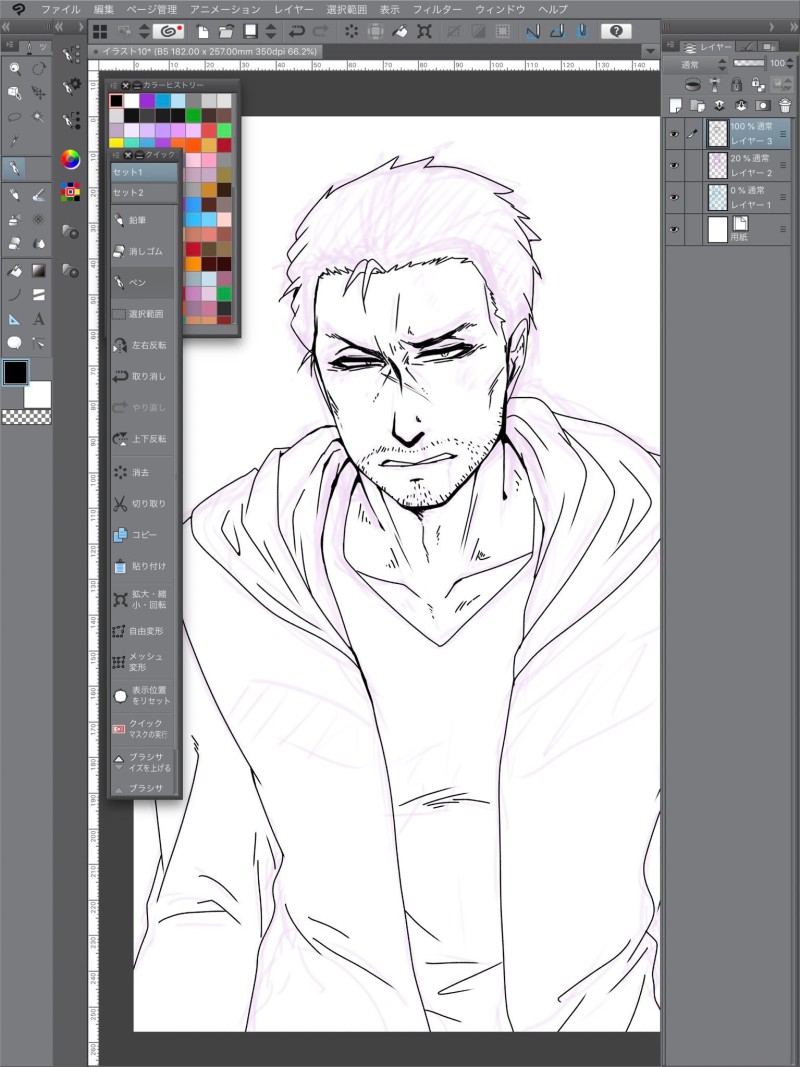Open the Color Wheel palette
This screenshot has height=1067, width=800.
pos(70,159)
